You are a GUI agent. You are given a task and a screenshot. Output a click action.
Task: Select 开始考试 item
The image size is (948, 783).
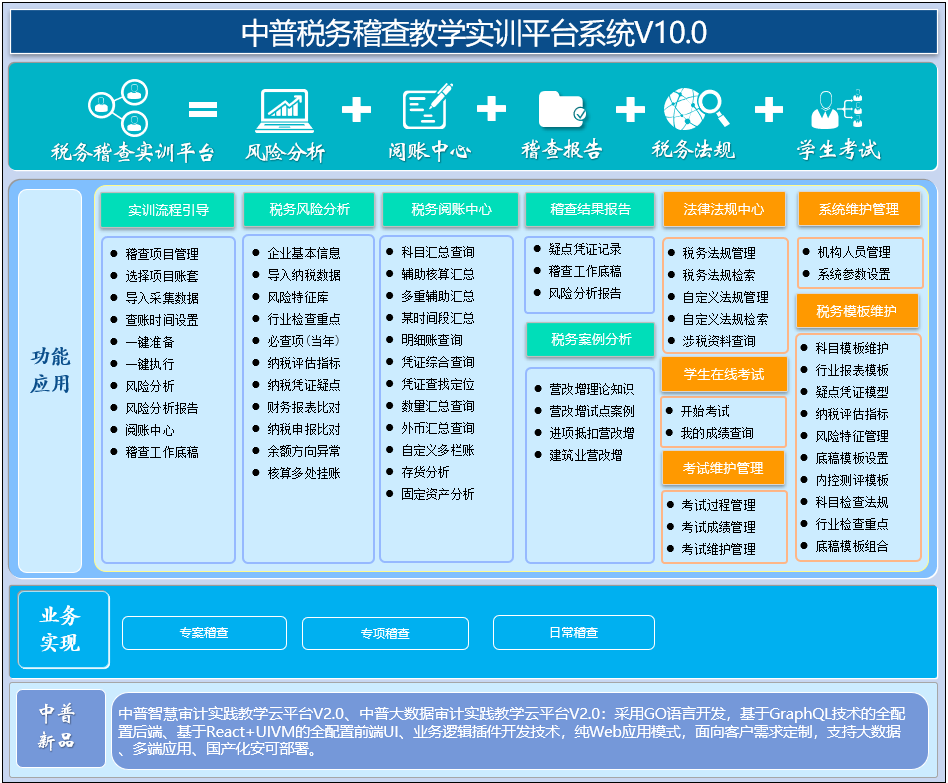[705, 411]
